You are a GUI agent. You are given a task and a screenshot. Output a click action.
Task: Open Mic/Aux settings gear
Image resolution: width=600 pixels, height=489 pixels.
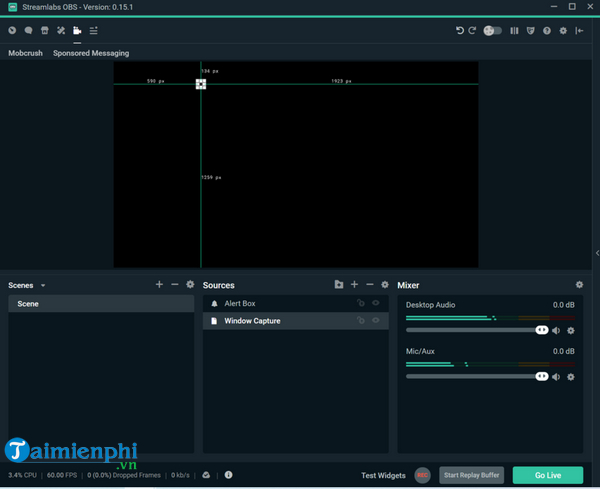[571, 377]
